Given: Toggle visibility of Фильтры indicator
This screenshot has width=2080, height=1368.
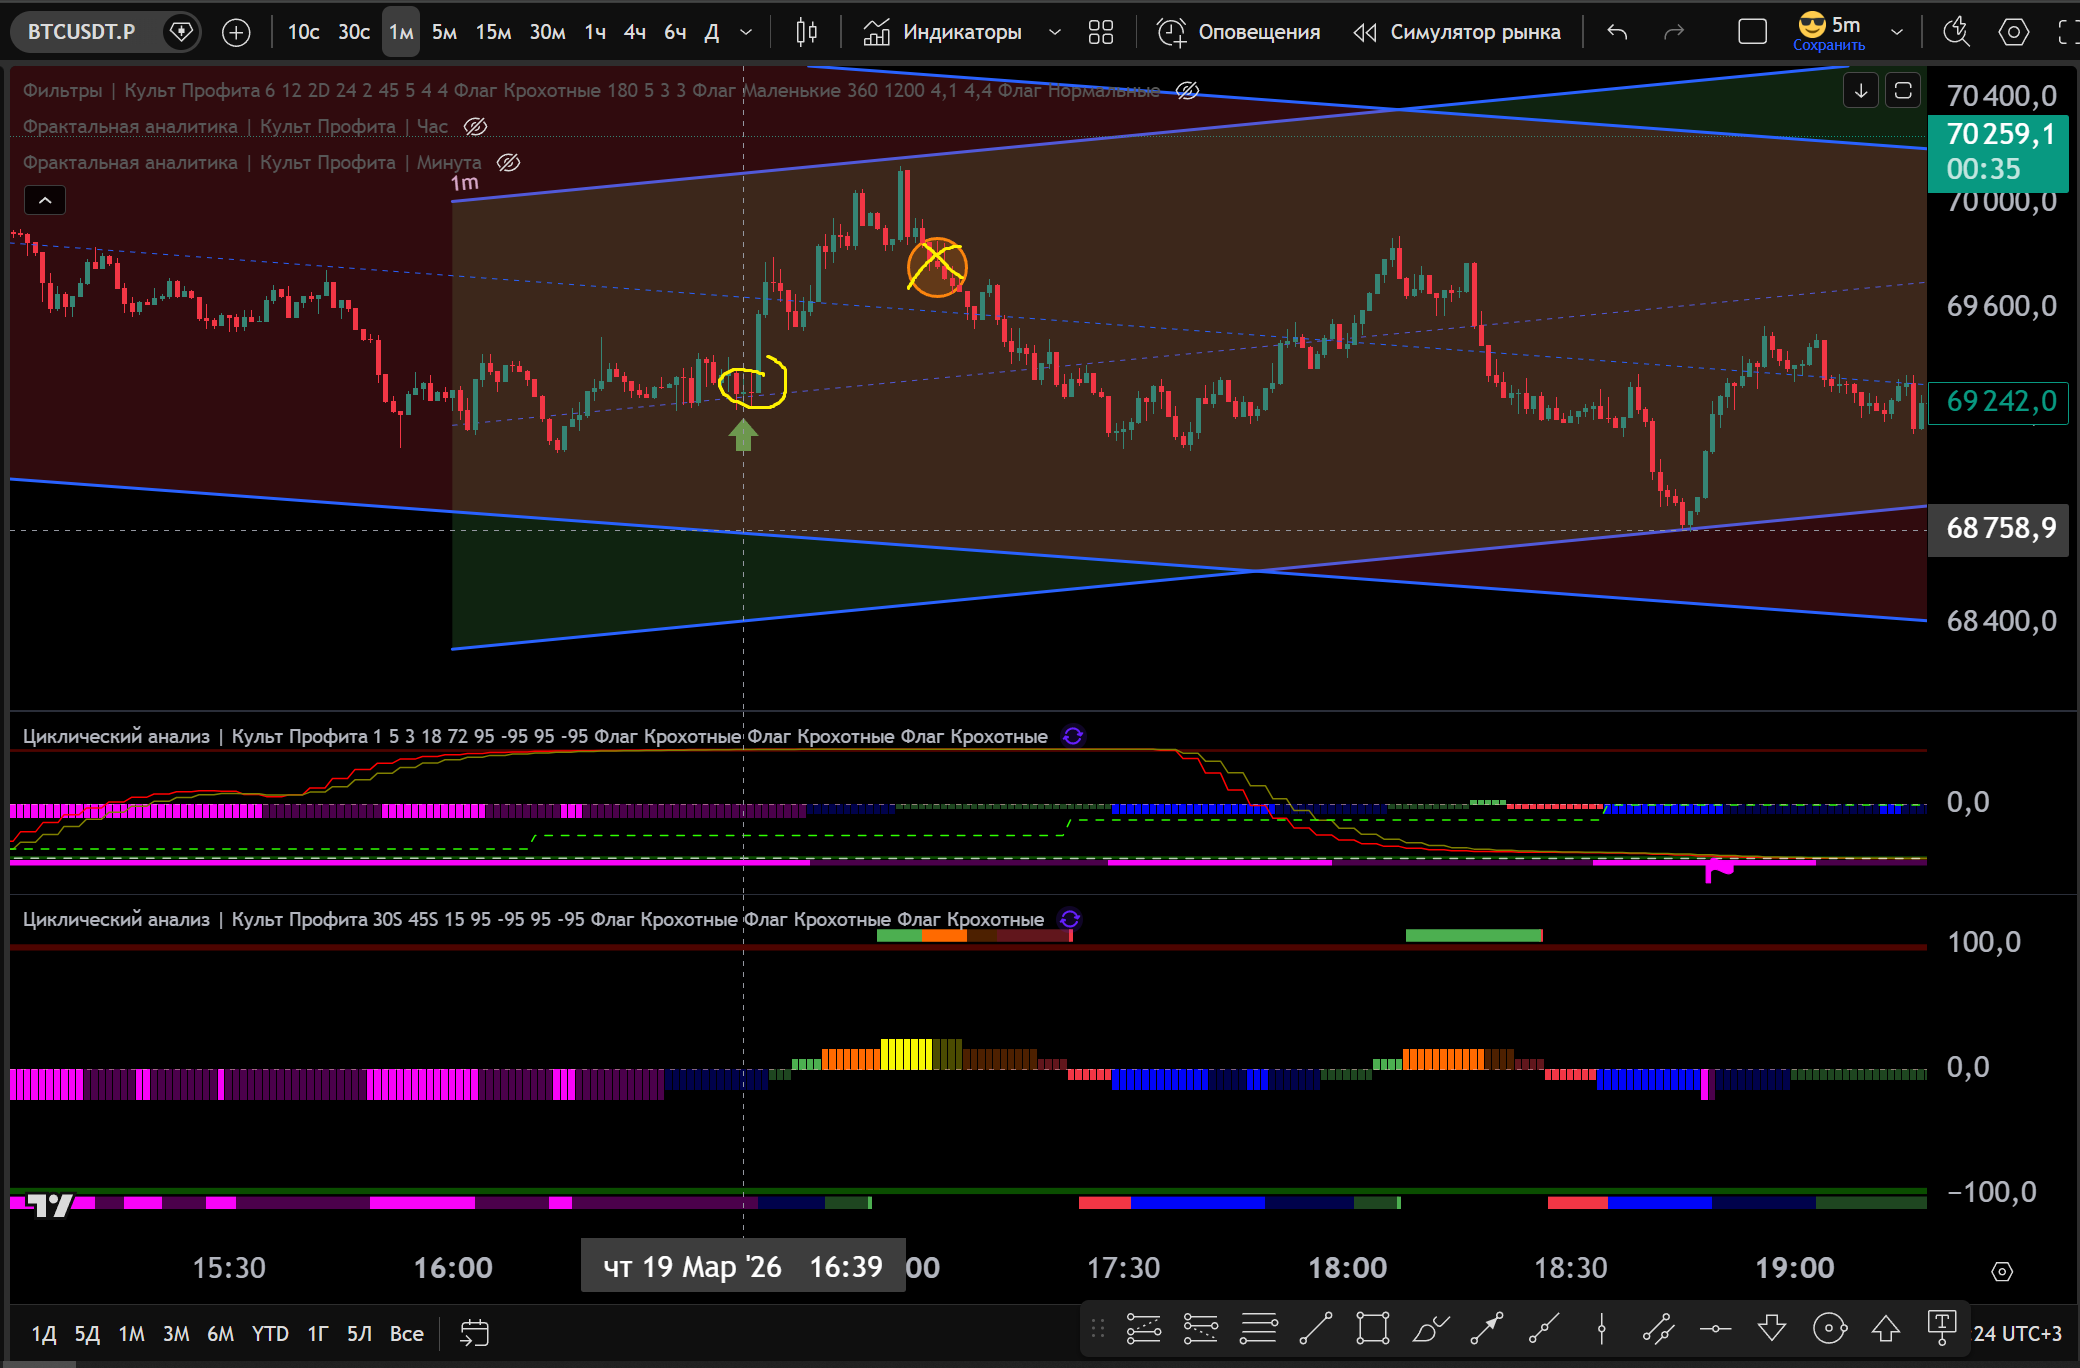Looking at the screenshot, I should point(1187,90).
